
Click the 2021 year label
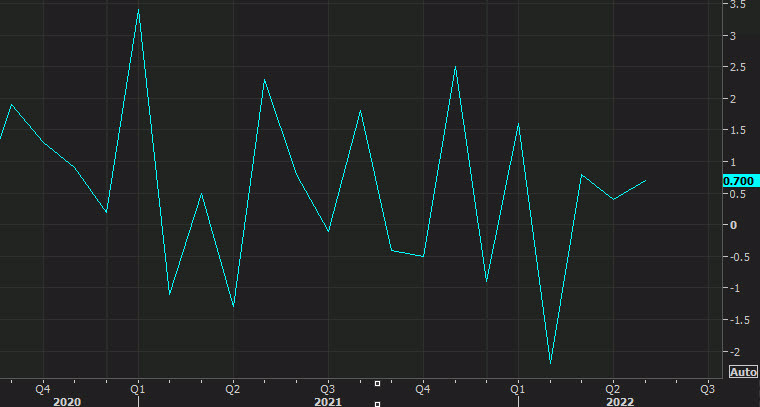pos(328,401)
